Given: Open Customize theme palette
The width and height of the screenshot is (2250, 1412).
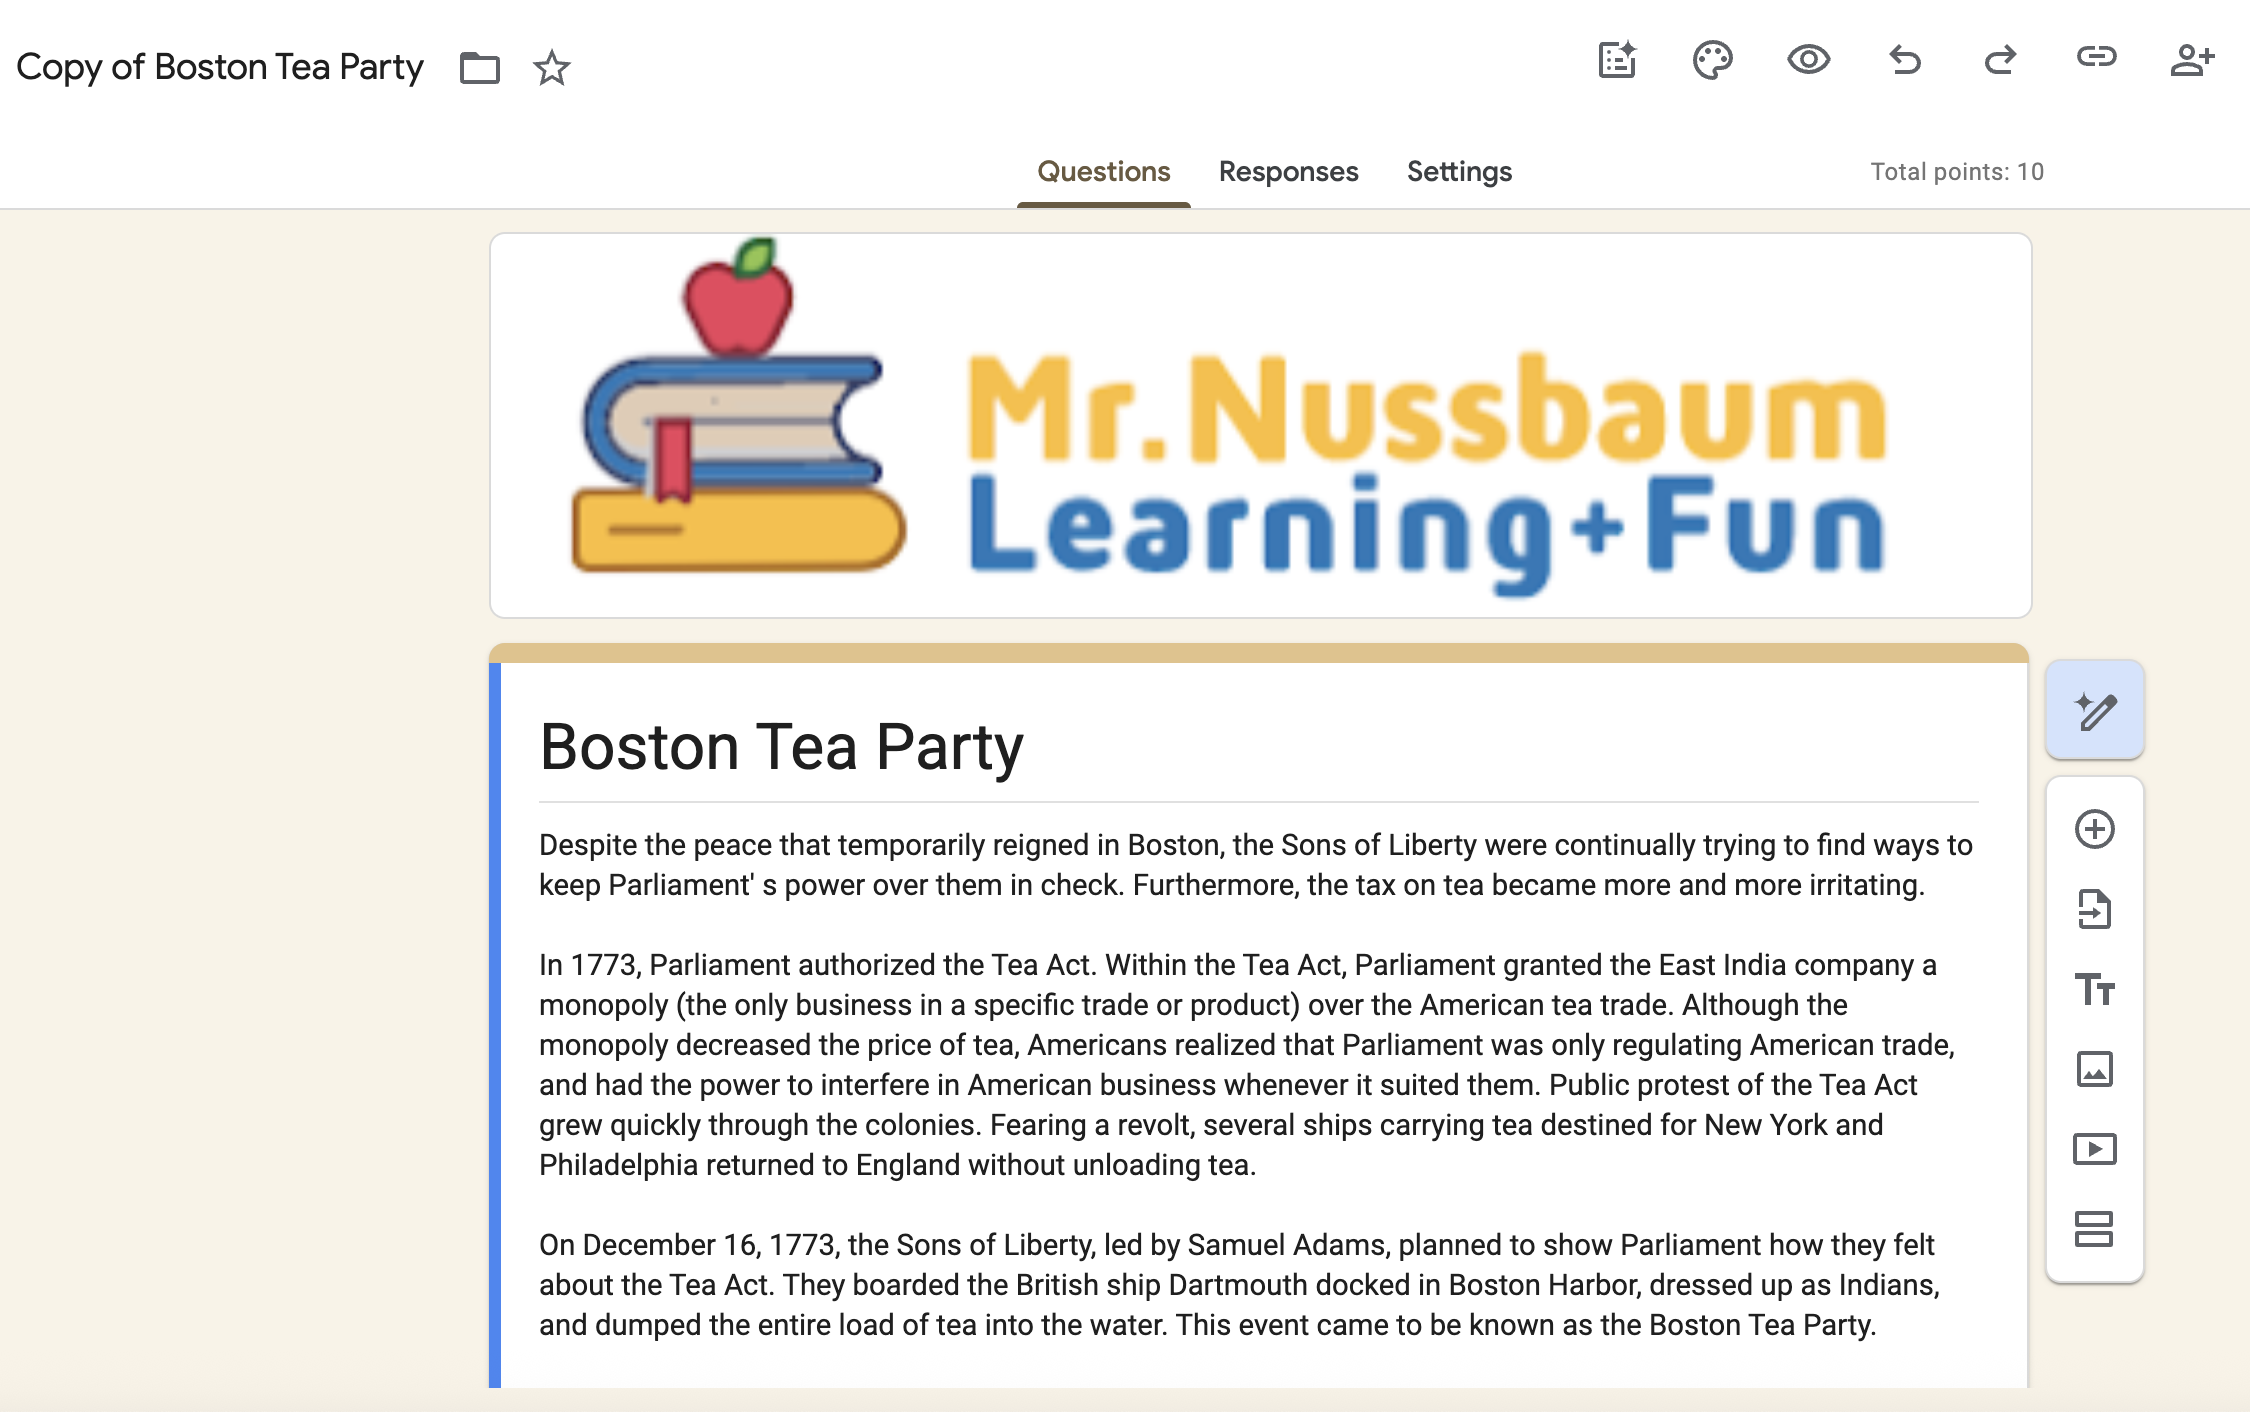Looking at the screenshot, I should point(1712,61).
